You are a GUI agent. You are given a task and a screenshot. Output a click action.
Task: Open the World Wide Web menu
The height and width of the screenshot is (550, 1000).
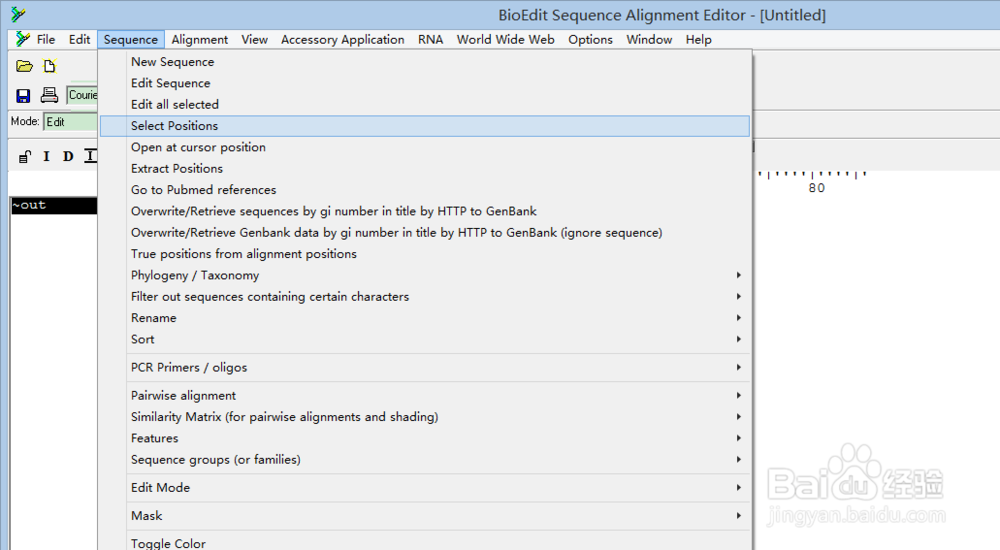505,40
